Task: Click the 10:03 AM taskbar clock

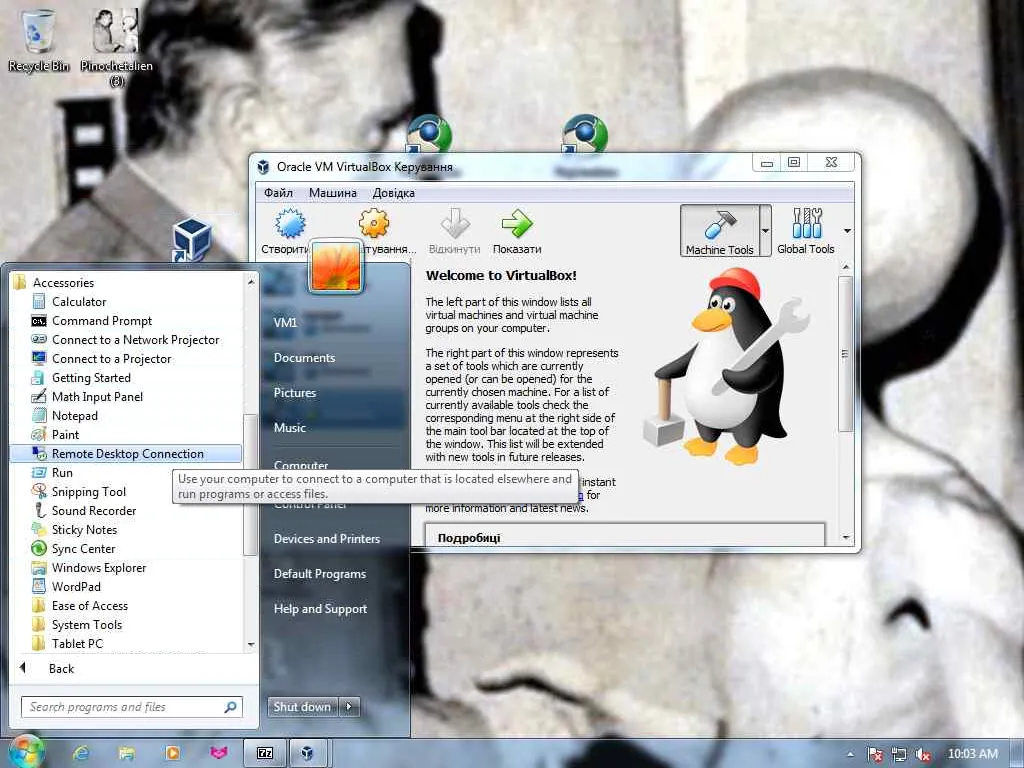Action: point(972,754)
